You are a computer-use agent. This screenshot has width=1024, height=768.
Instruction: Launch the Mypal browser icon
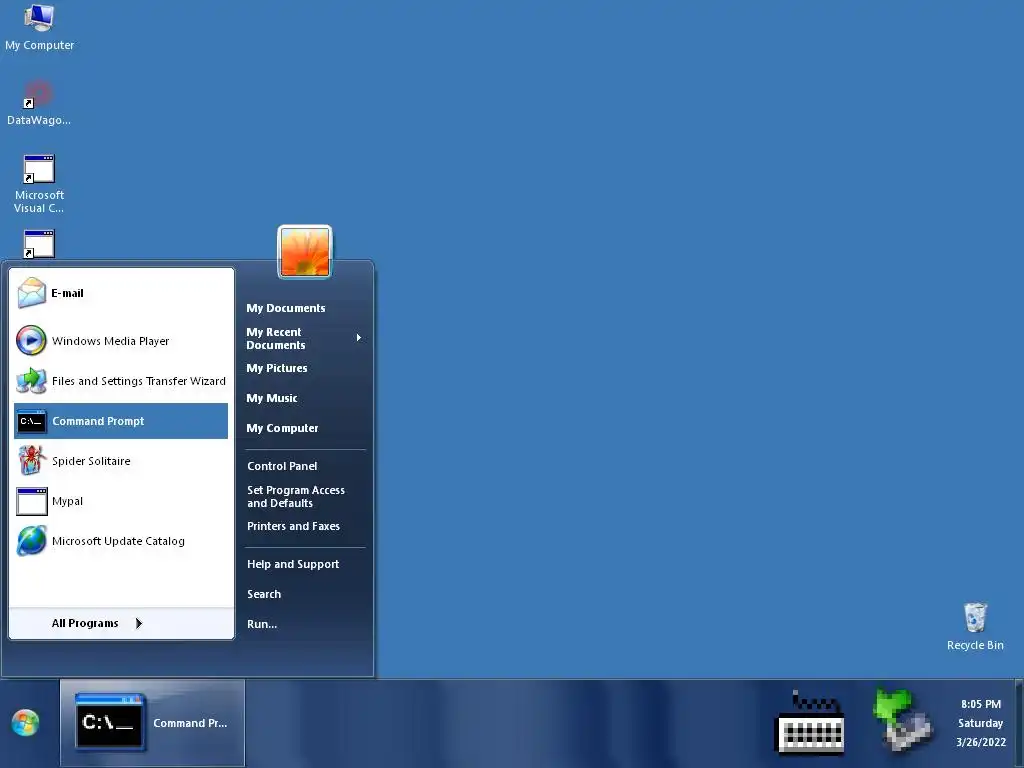[x=31, y=502]
